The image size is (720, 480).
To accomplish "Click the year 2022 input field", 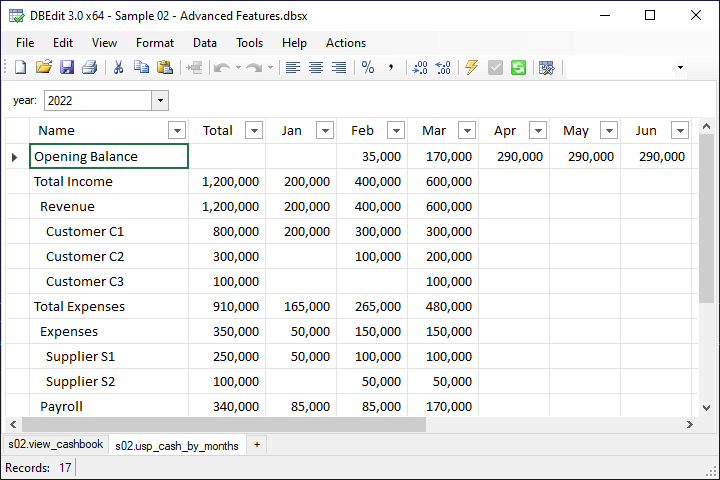I will [x=98, y=101].
